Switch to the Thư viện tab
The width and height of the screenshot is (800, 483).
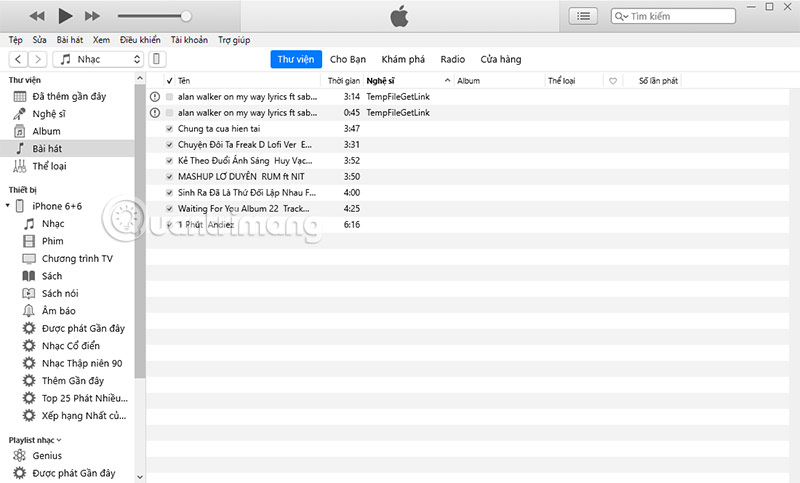tap(296, 59)
